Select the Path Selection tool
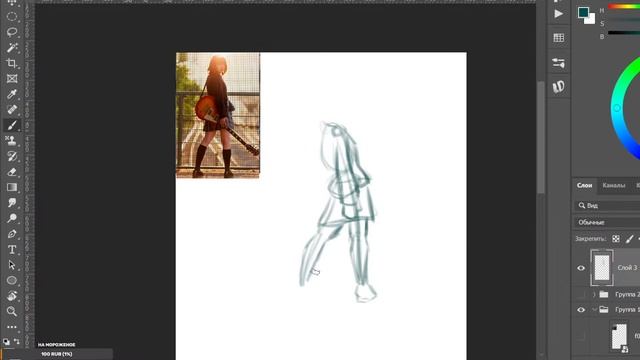 12,265
